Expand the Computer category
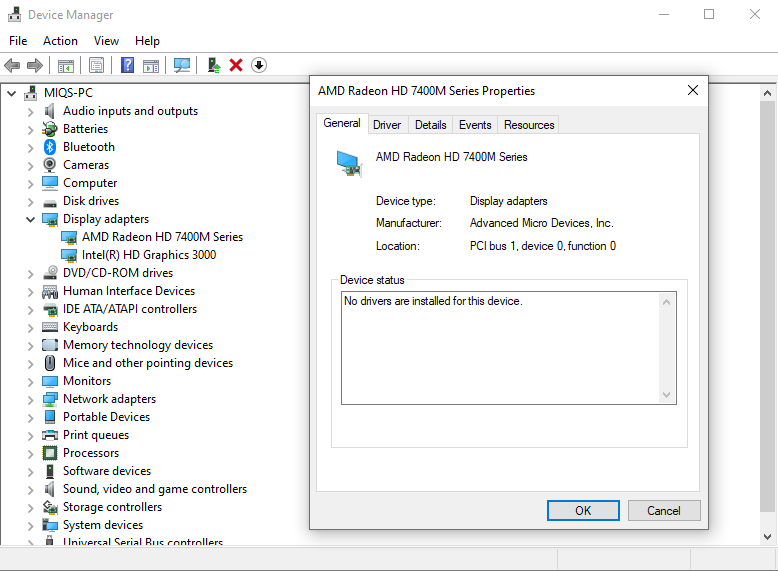 point(30,184)
